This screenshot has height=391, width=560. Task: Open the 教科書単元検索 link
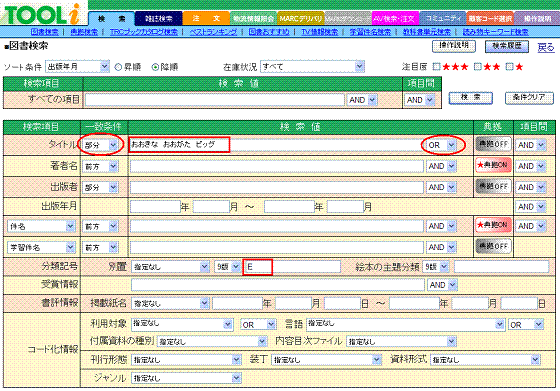pos(427,32)
